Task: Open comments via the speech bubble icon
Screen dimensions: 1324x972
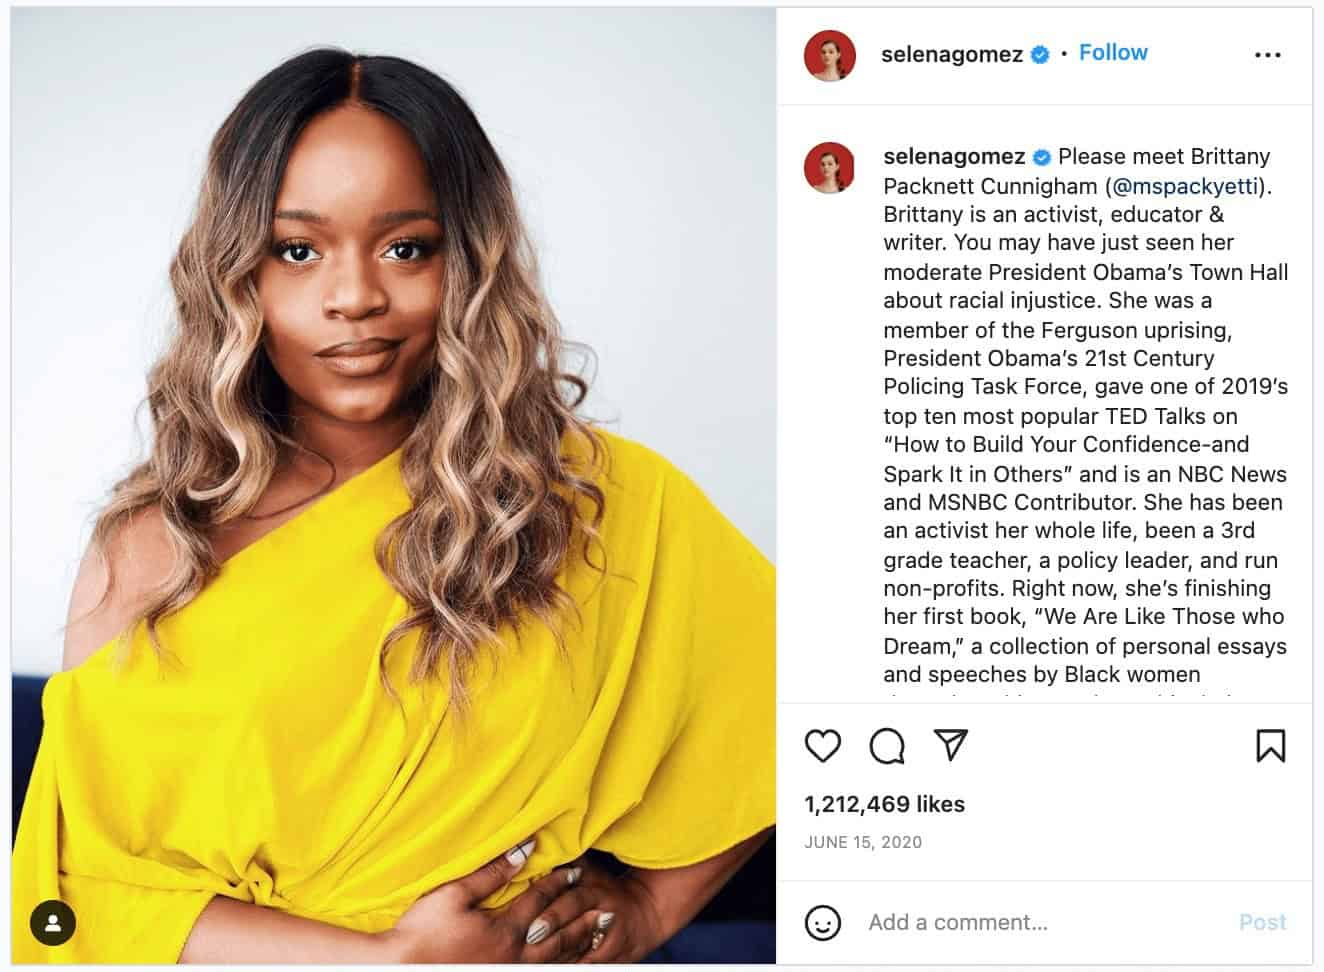Action: tap(887, 746)
